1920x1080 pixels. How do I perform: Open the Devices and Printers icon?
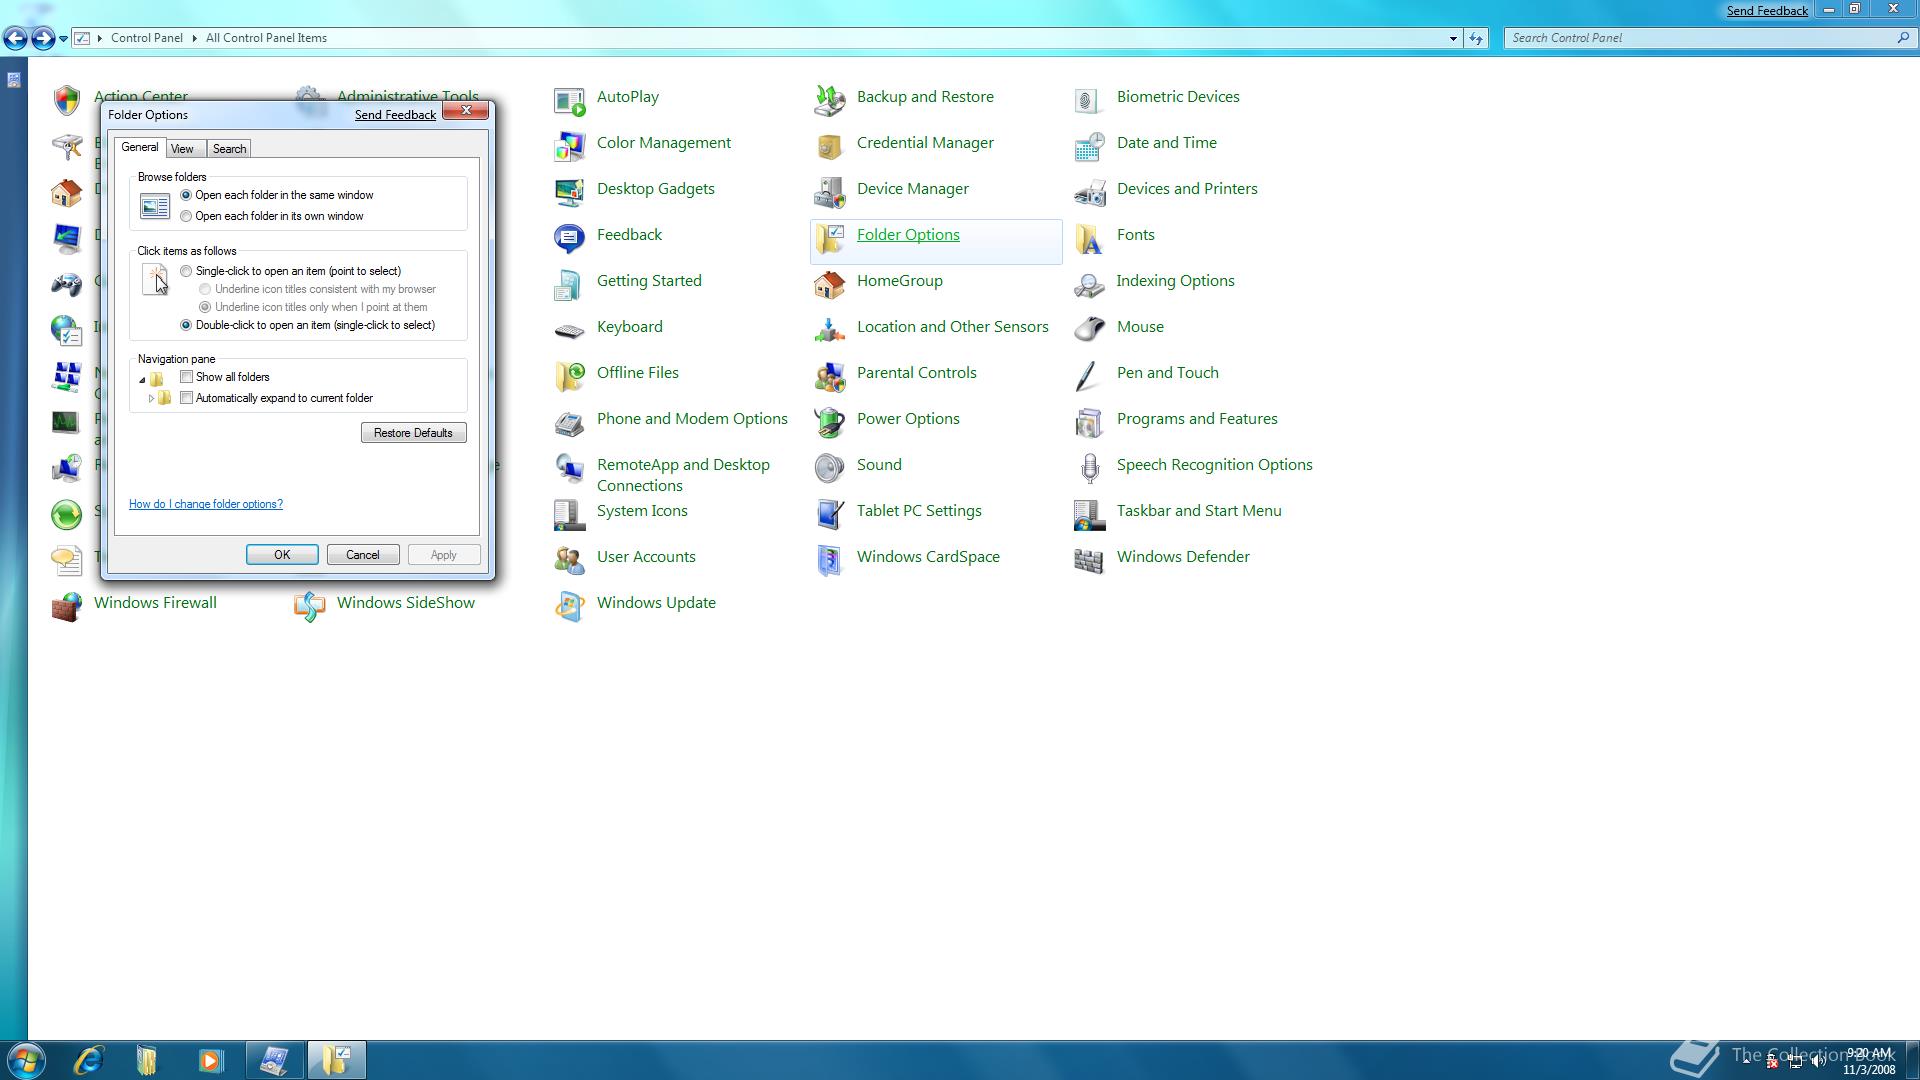(1089, 193)
